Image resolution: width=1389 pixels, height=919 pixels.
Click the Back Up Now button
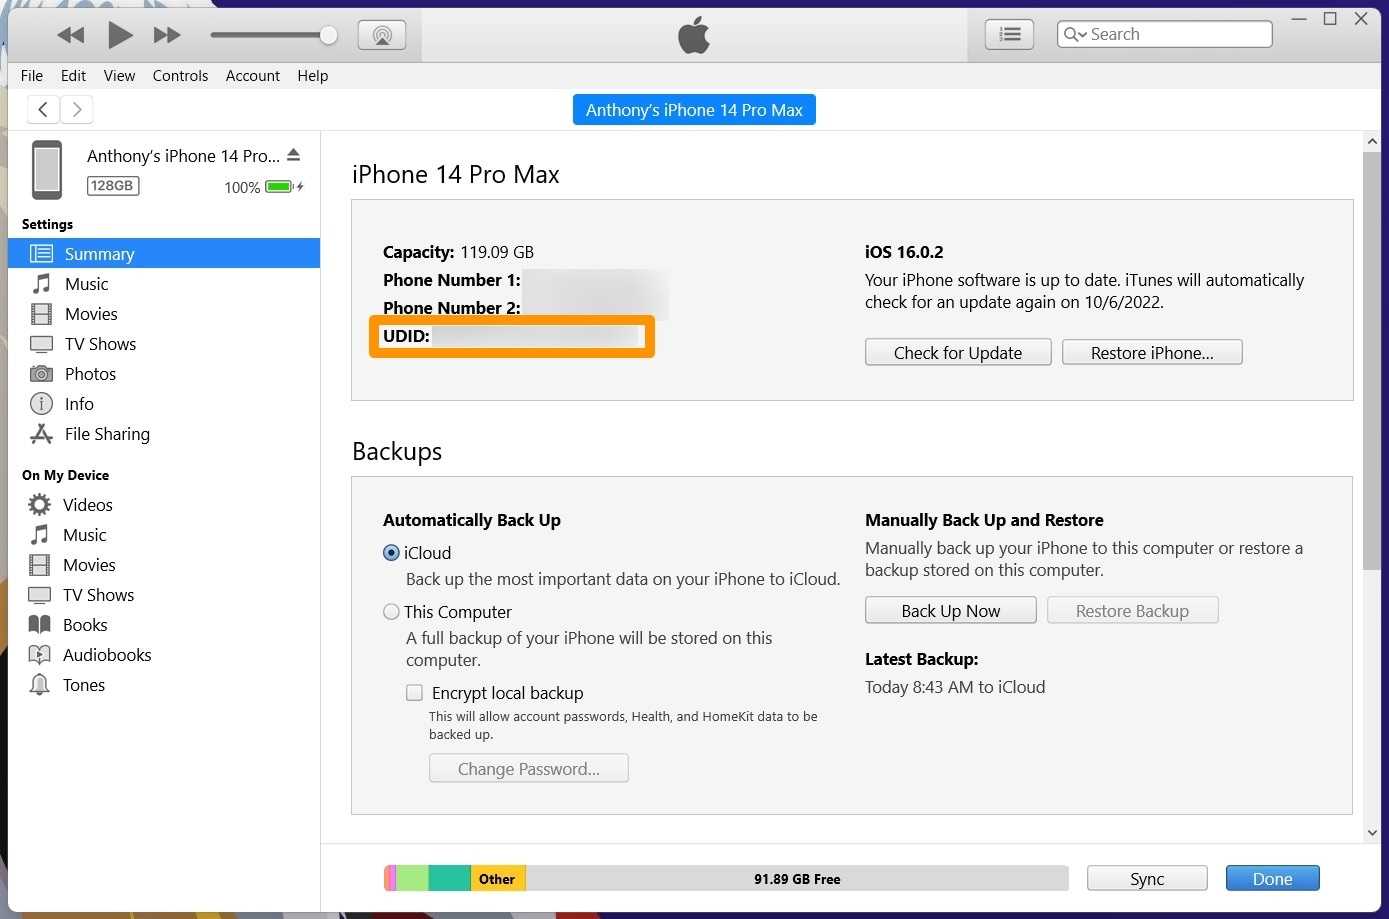(950, 611)
